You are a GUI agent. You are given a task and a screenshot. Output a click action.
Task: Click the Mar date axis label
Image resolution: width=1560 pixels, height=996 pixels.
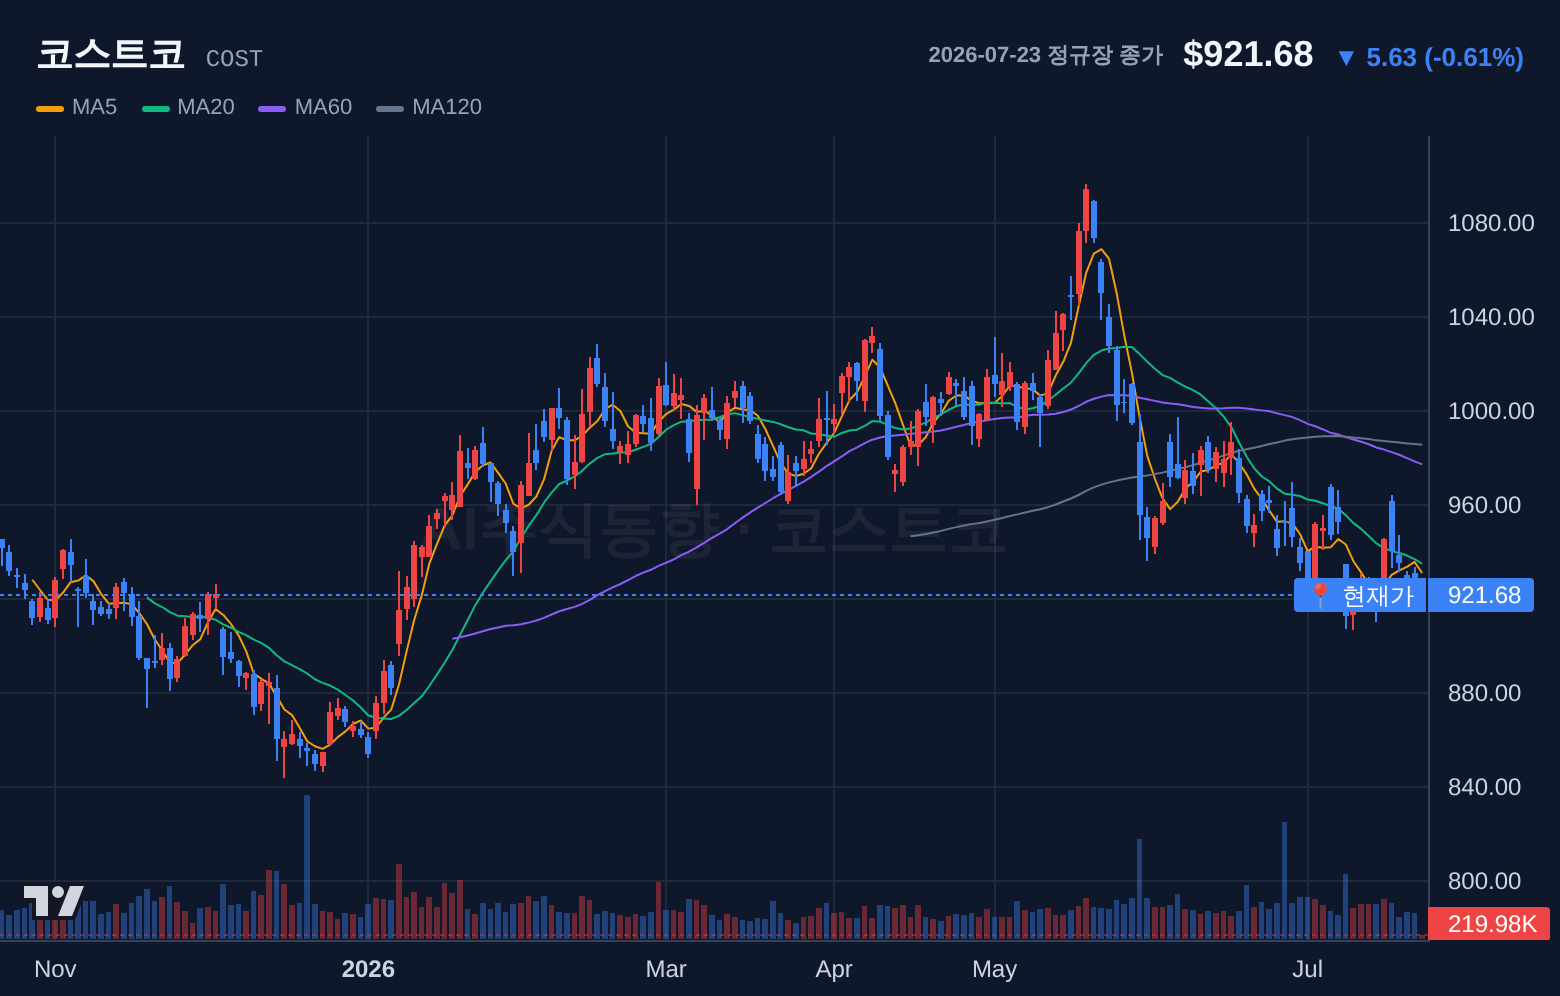[666, 969]
